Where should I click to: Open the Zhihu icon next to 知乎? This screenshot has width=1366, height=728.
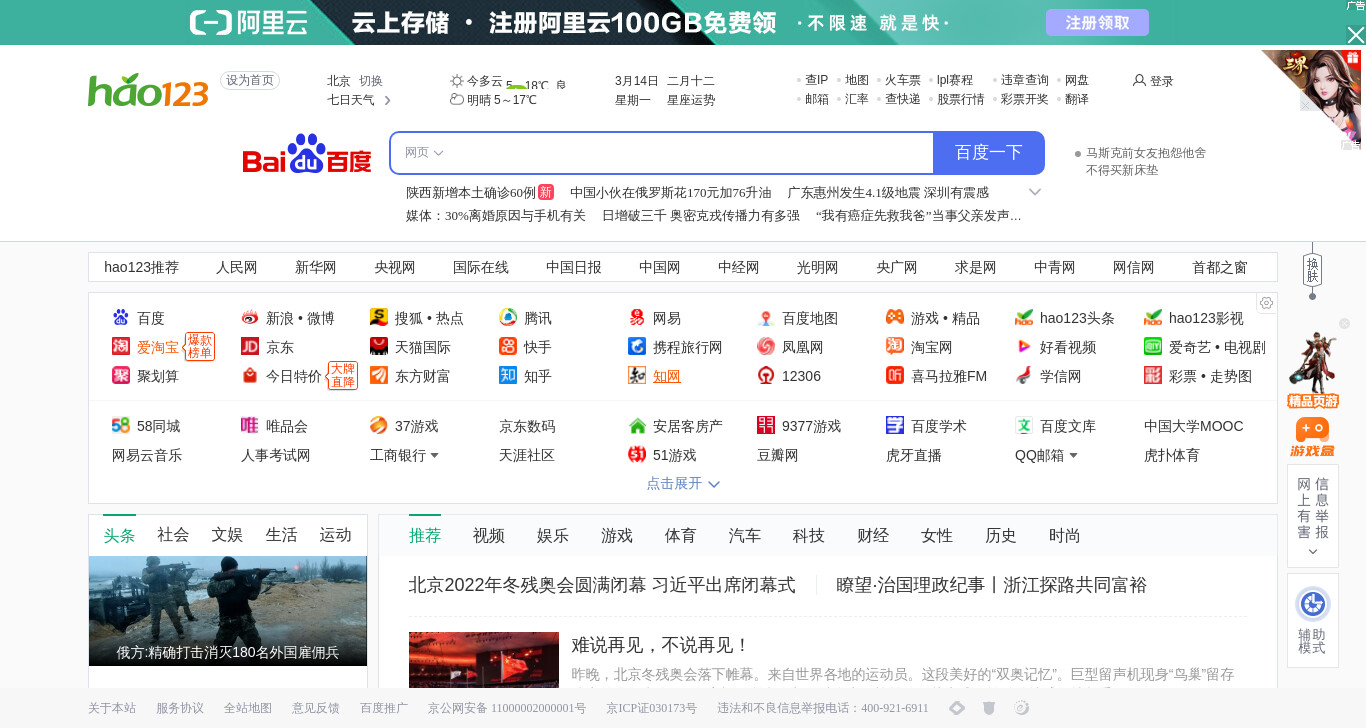tap(508, 376)
